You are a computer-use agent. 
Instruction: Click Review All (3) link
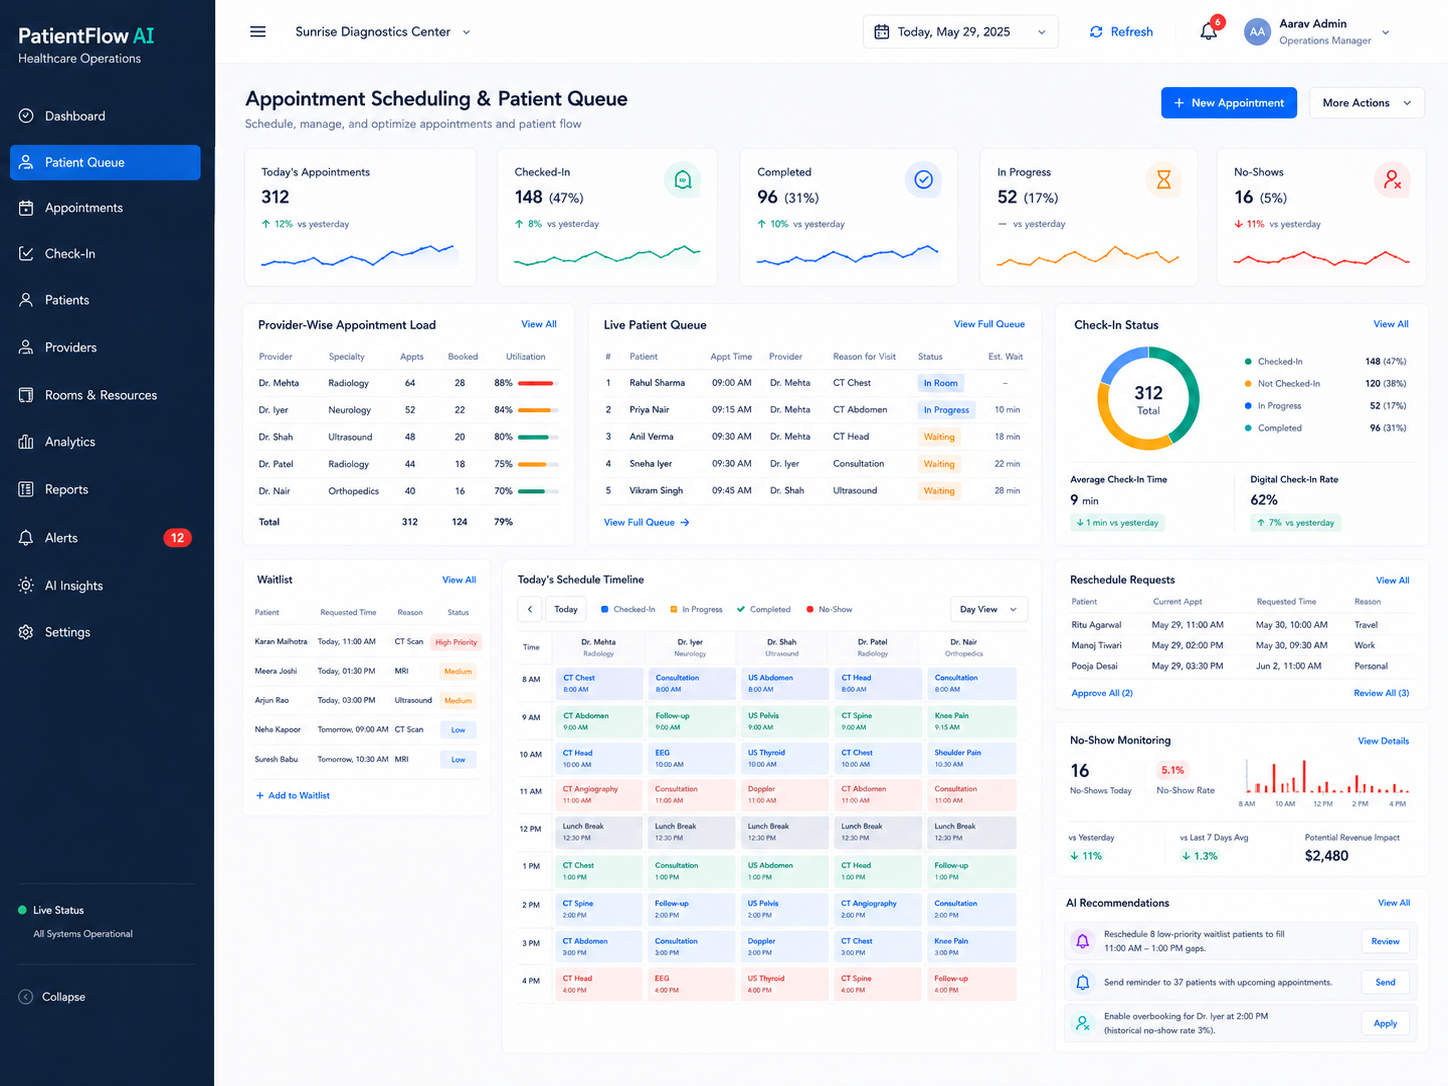pyautogui.click(x=1381, y=693)
